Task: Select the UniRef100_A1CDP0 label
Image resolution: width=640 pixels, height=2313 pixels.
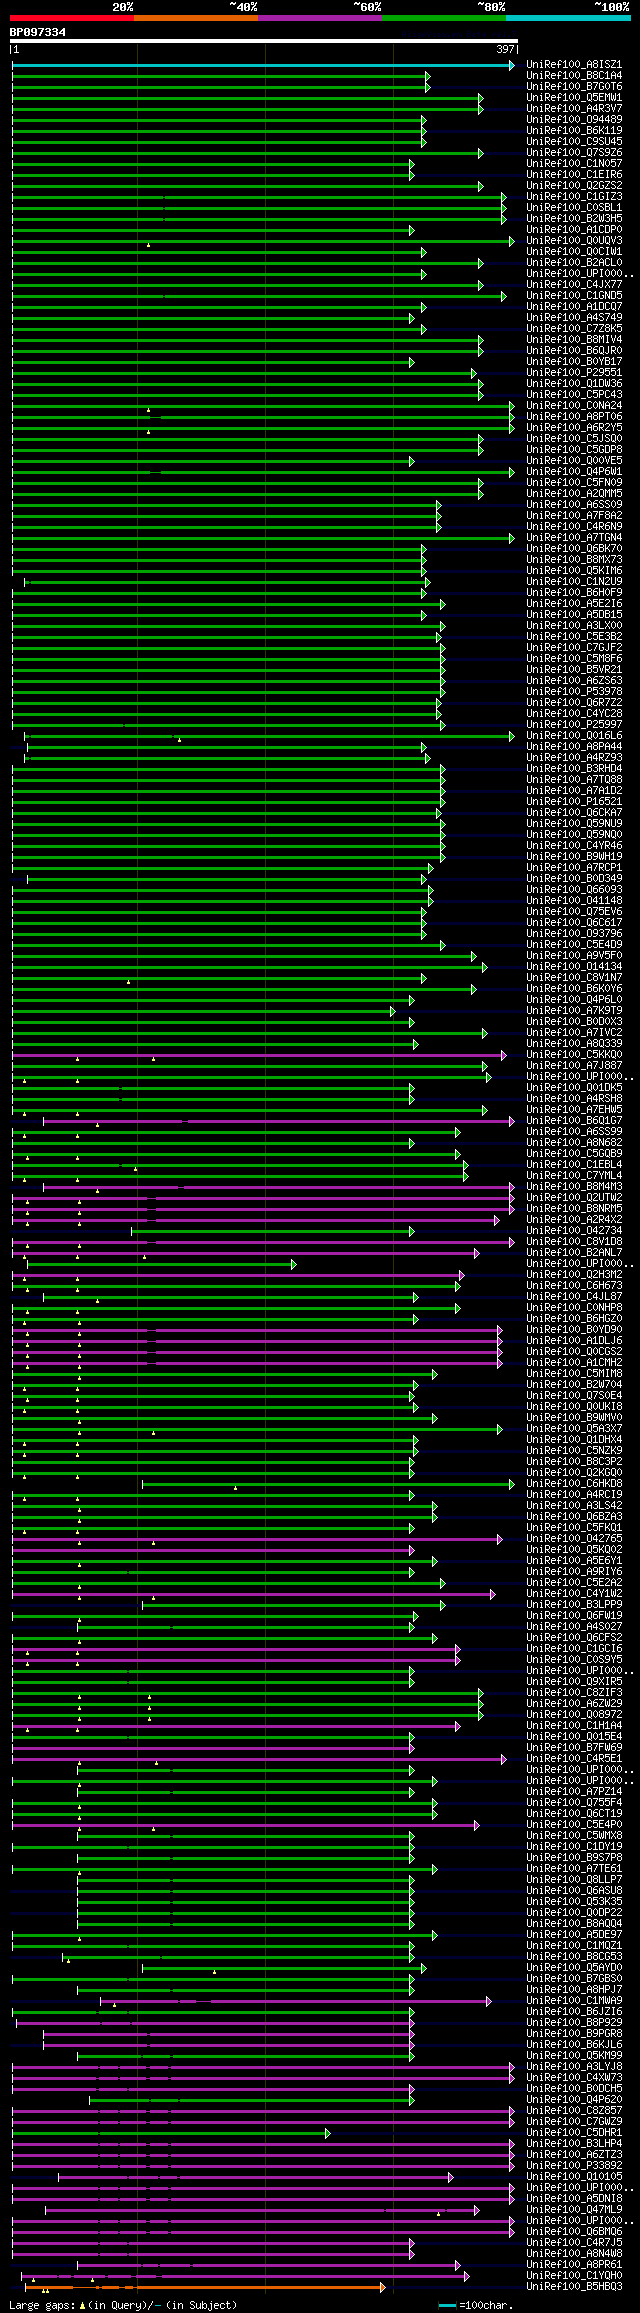Action: pyautogui.click(x=574, y=230)
